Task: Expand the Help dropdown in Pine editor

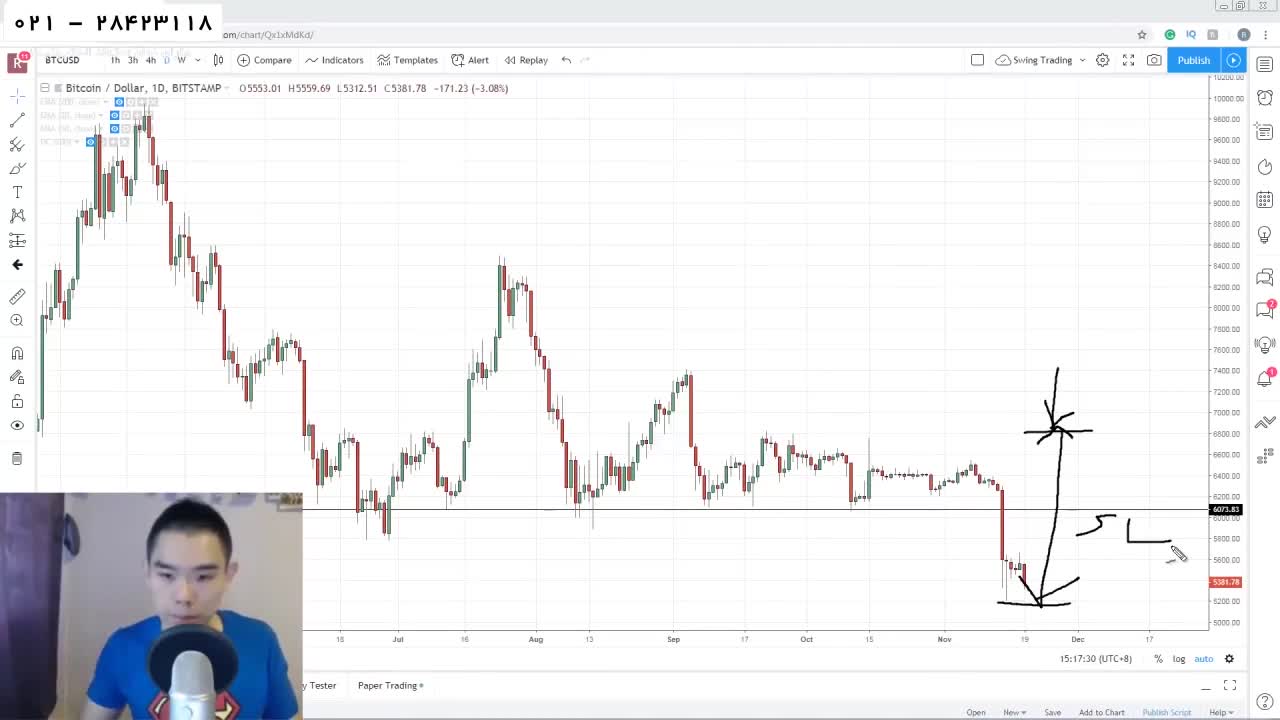Action: click(1220, 712)
